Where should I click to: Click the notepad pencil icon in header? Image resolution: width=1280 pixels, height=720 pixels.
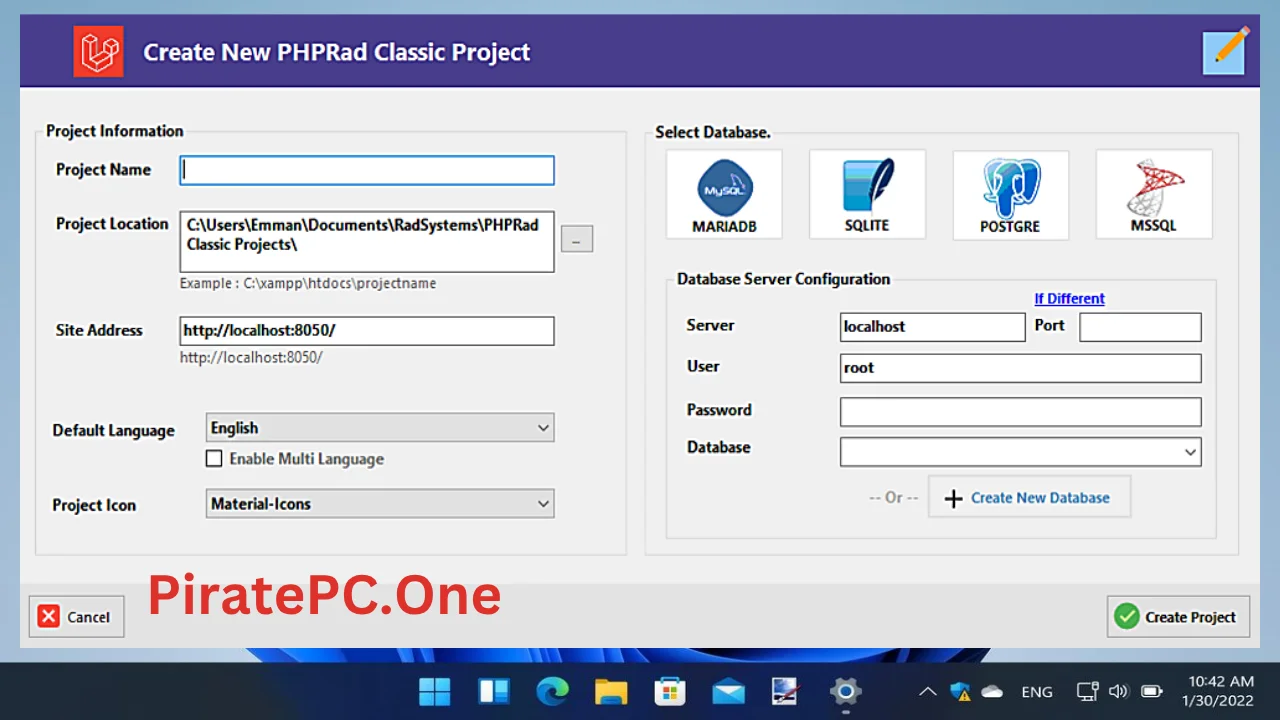tap(1224, 52)
